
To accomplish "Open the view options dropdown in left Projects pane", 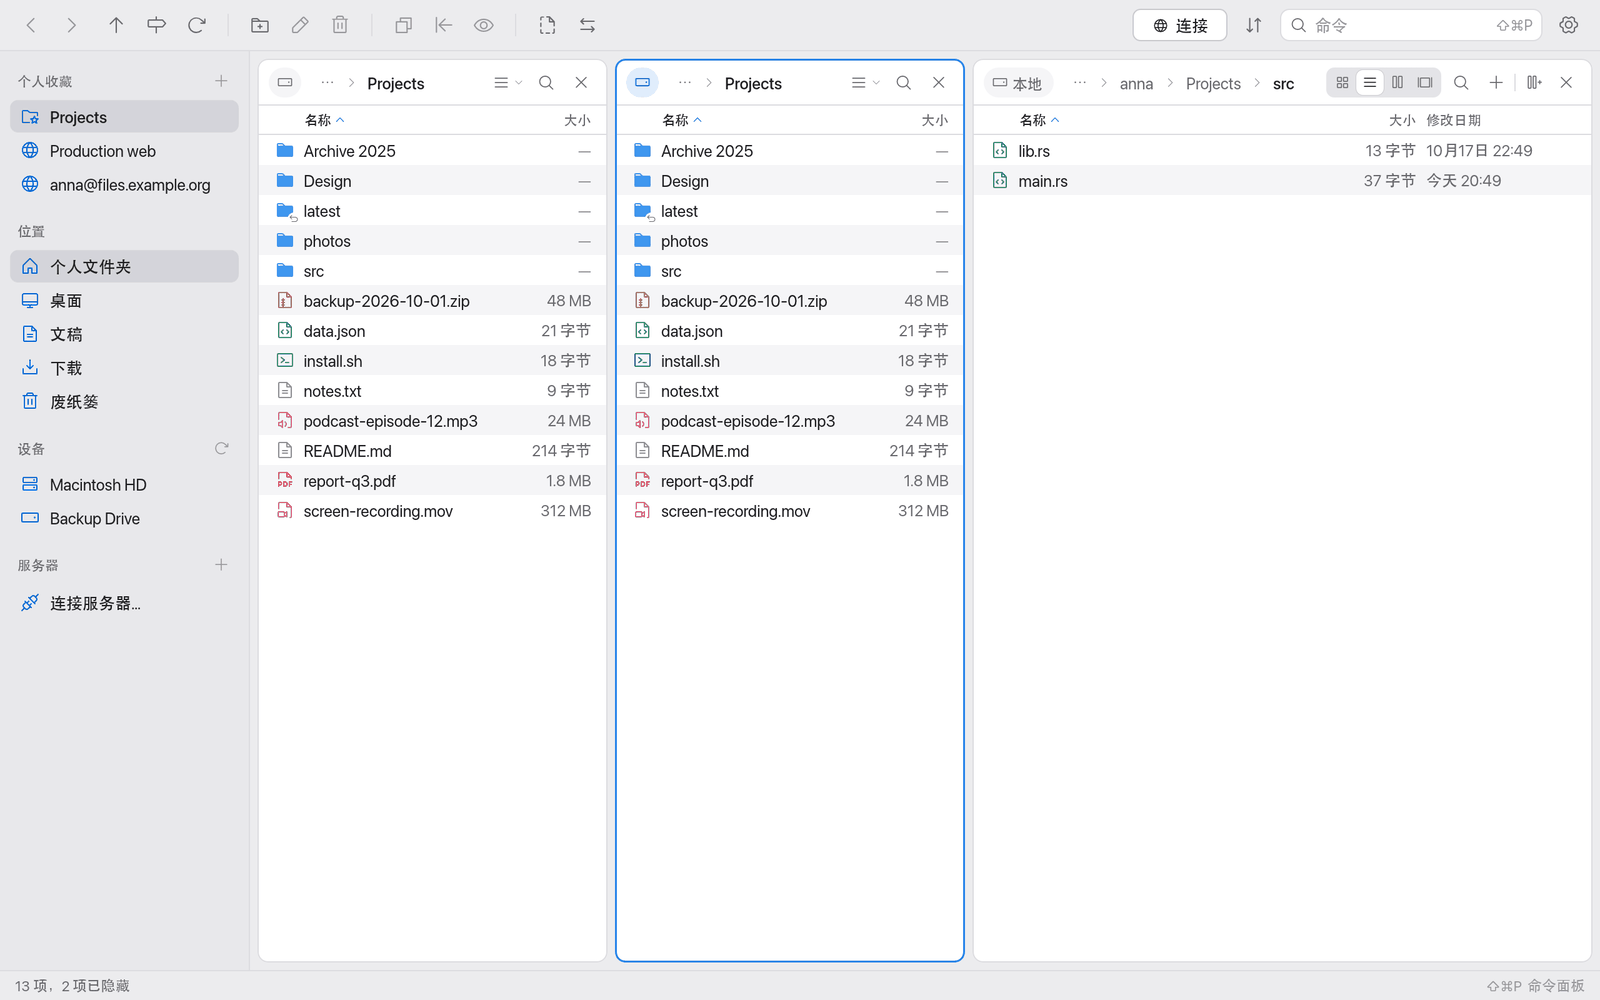I will tap(508, 83).
